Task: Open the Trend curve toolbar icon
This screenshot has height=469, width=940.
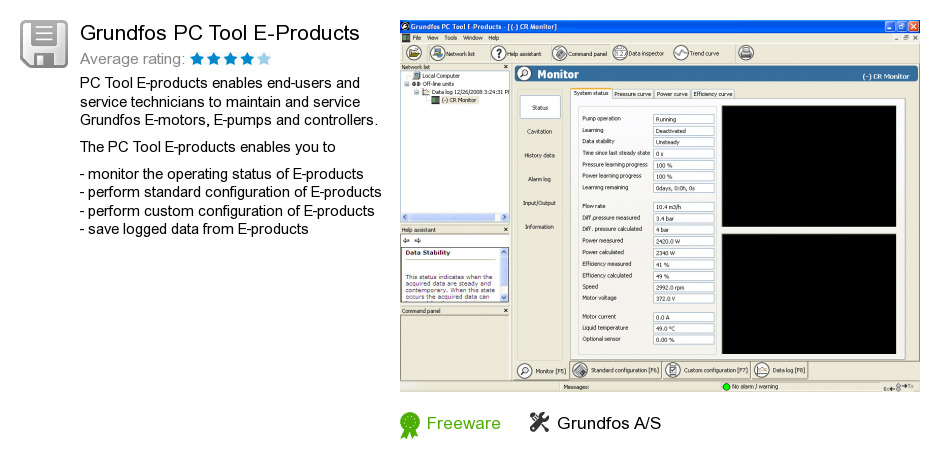Action: pos(680,53)
